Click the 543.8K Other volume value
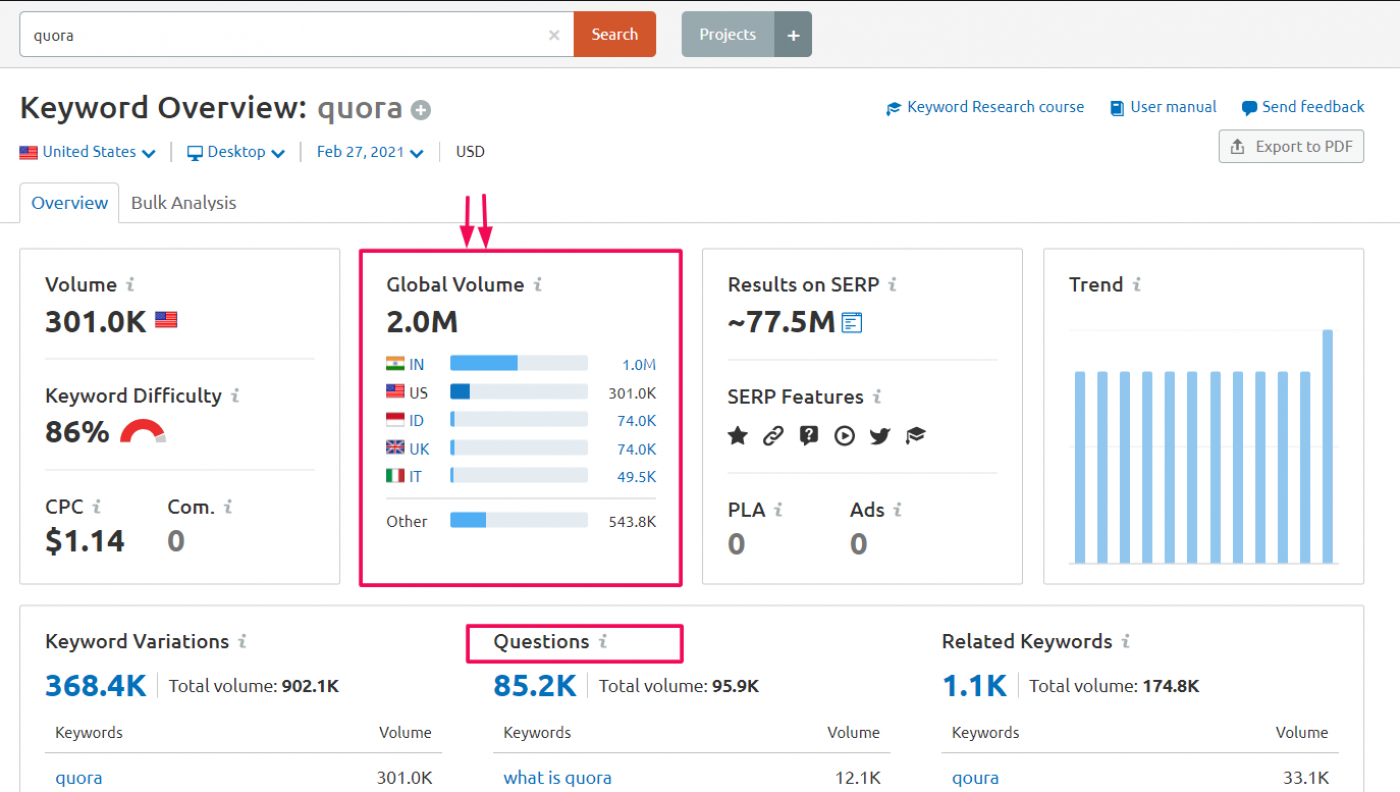Image resolution: width=1400 pixels, height=792 pixels. coord(632,521)
